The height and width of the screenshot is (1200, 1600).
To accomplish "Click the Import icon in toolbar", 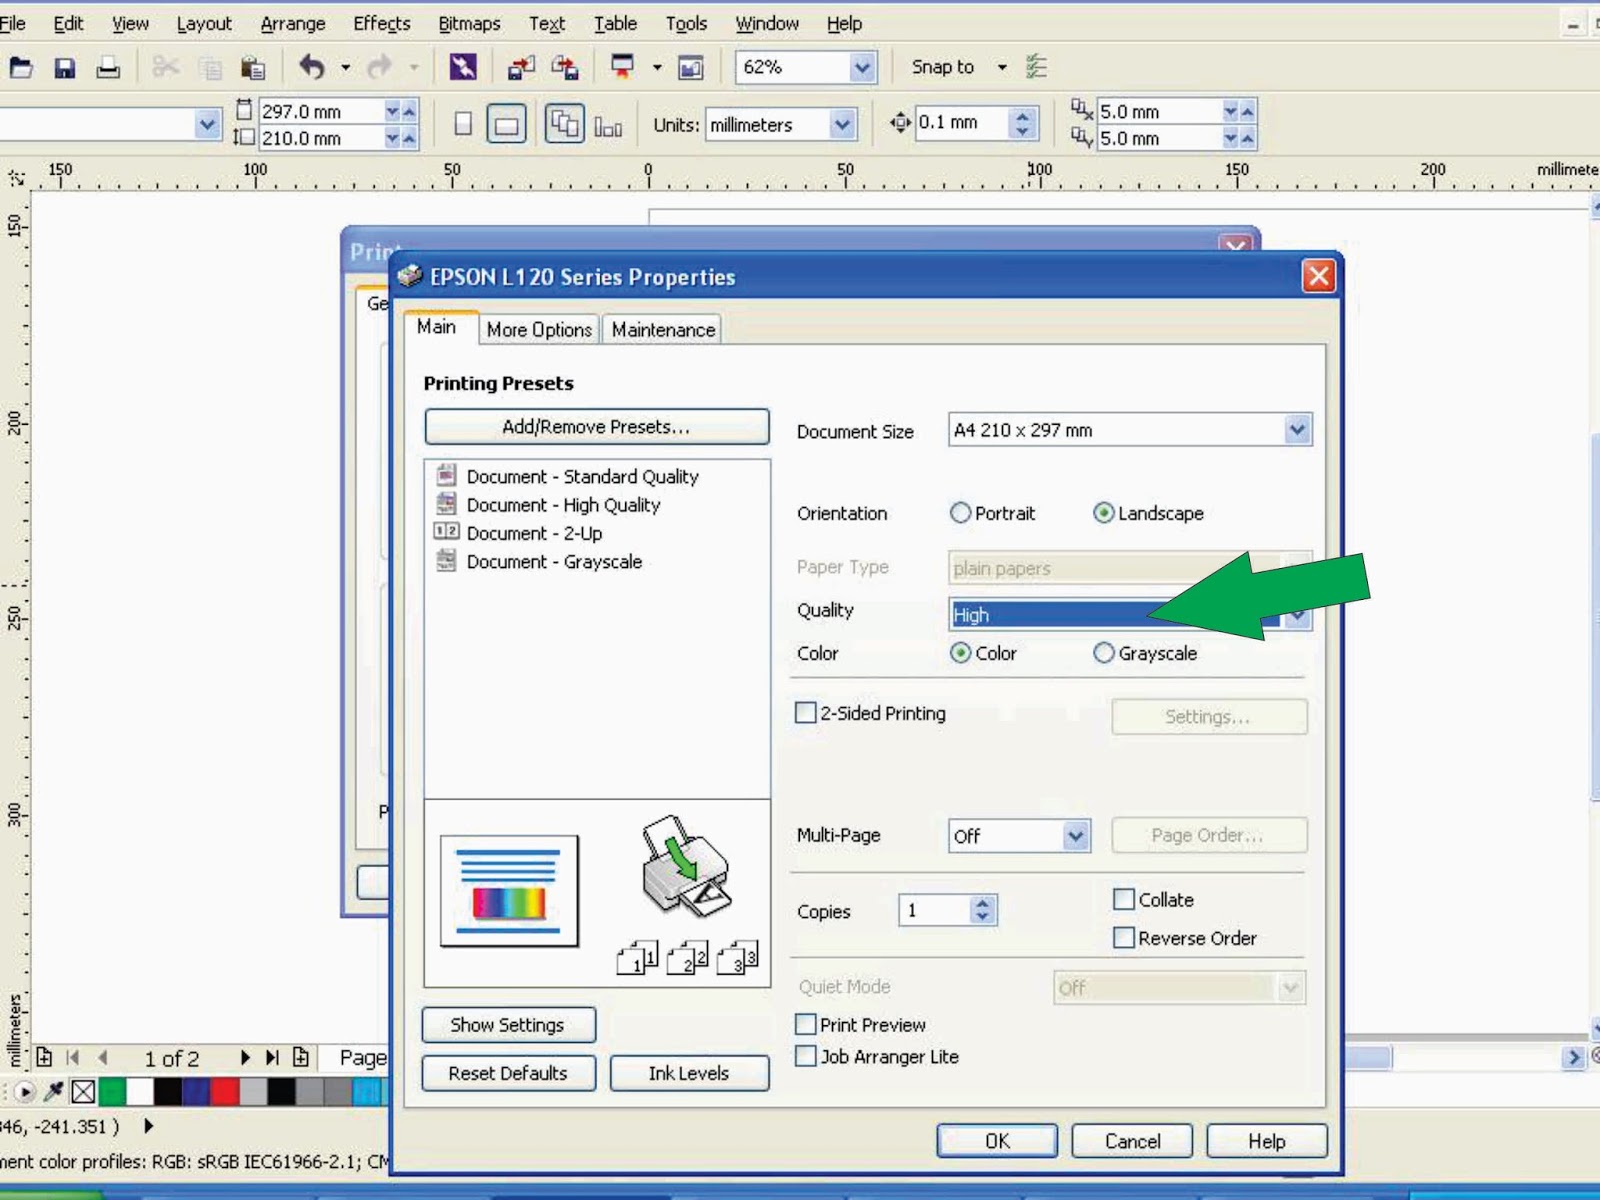I will pyautogui.click(x=521, y=67).
